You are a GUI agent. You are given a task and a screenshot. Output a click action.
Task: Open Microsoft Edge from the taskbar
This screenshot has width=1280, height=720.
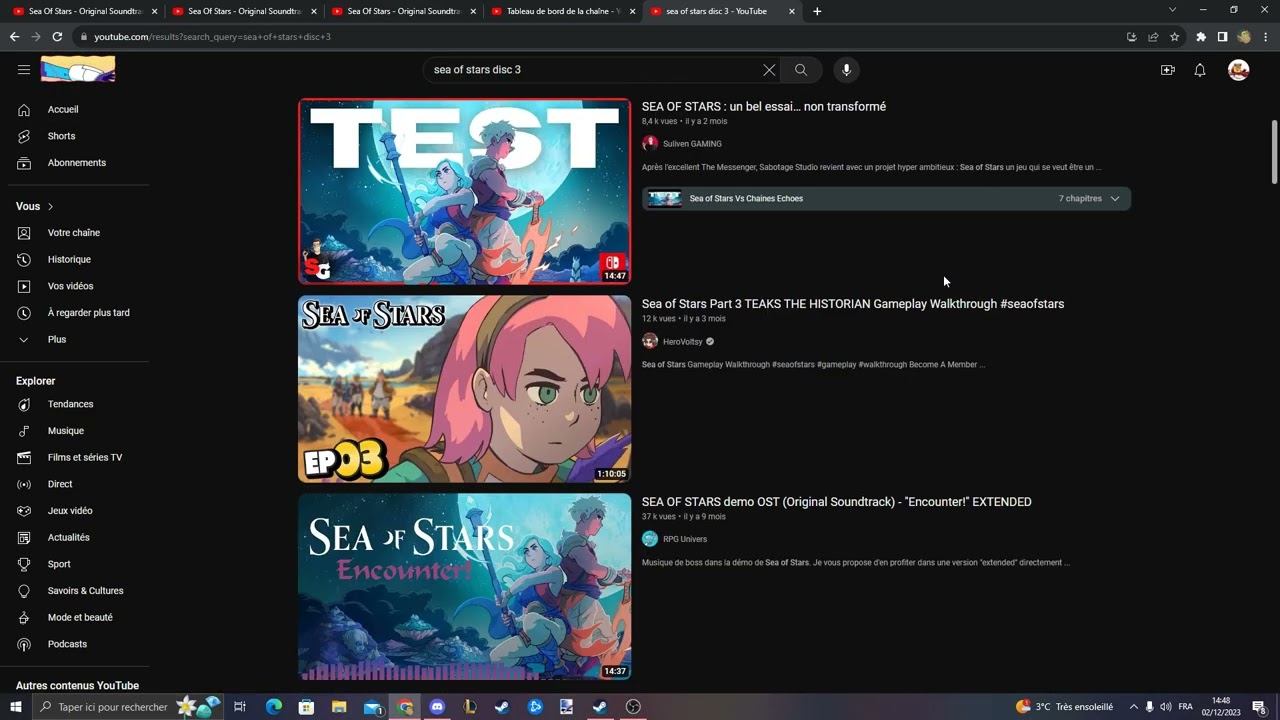274,707
